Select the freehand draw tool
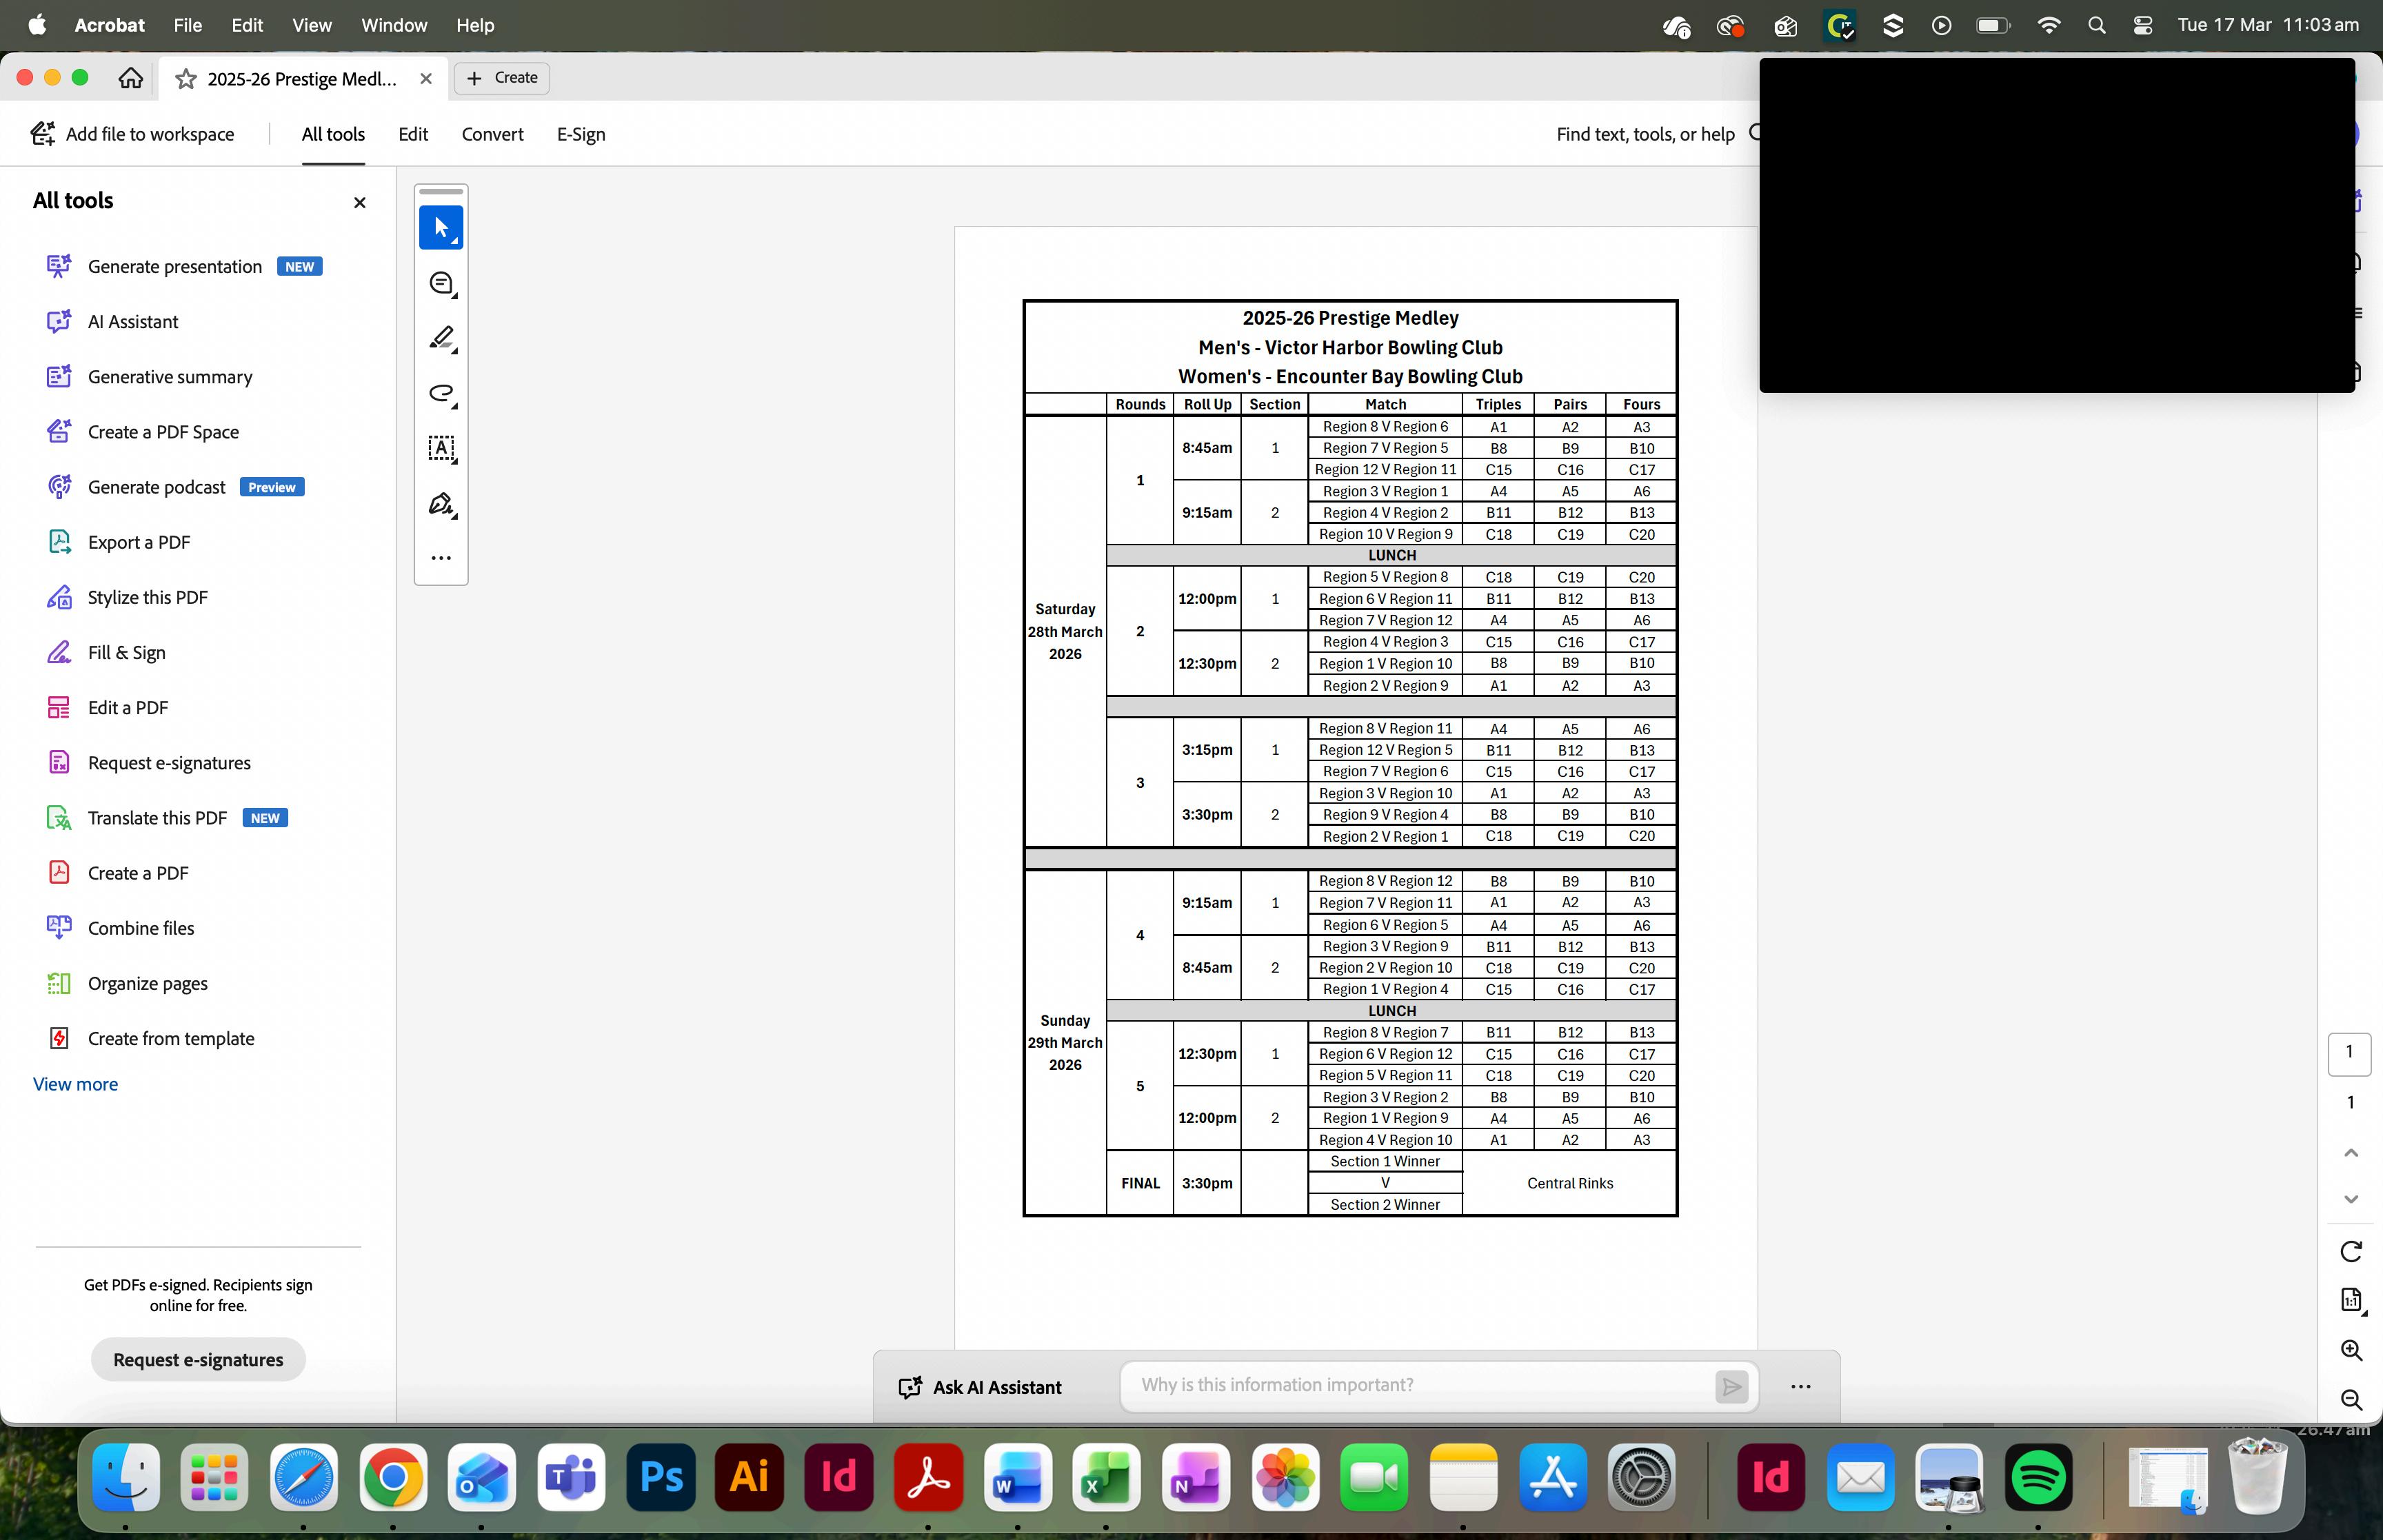Viewport: 2383px width, 1540px height. coord(441,393)
